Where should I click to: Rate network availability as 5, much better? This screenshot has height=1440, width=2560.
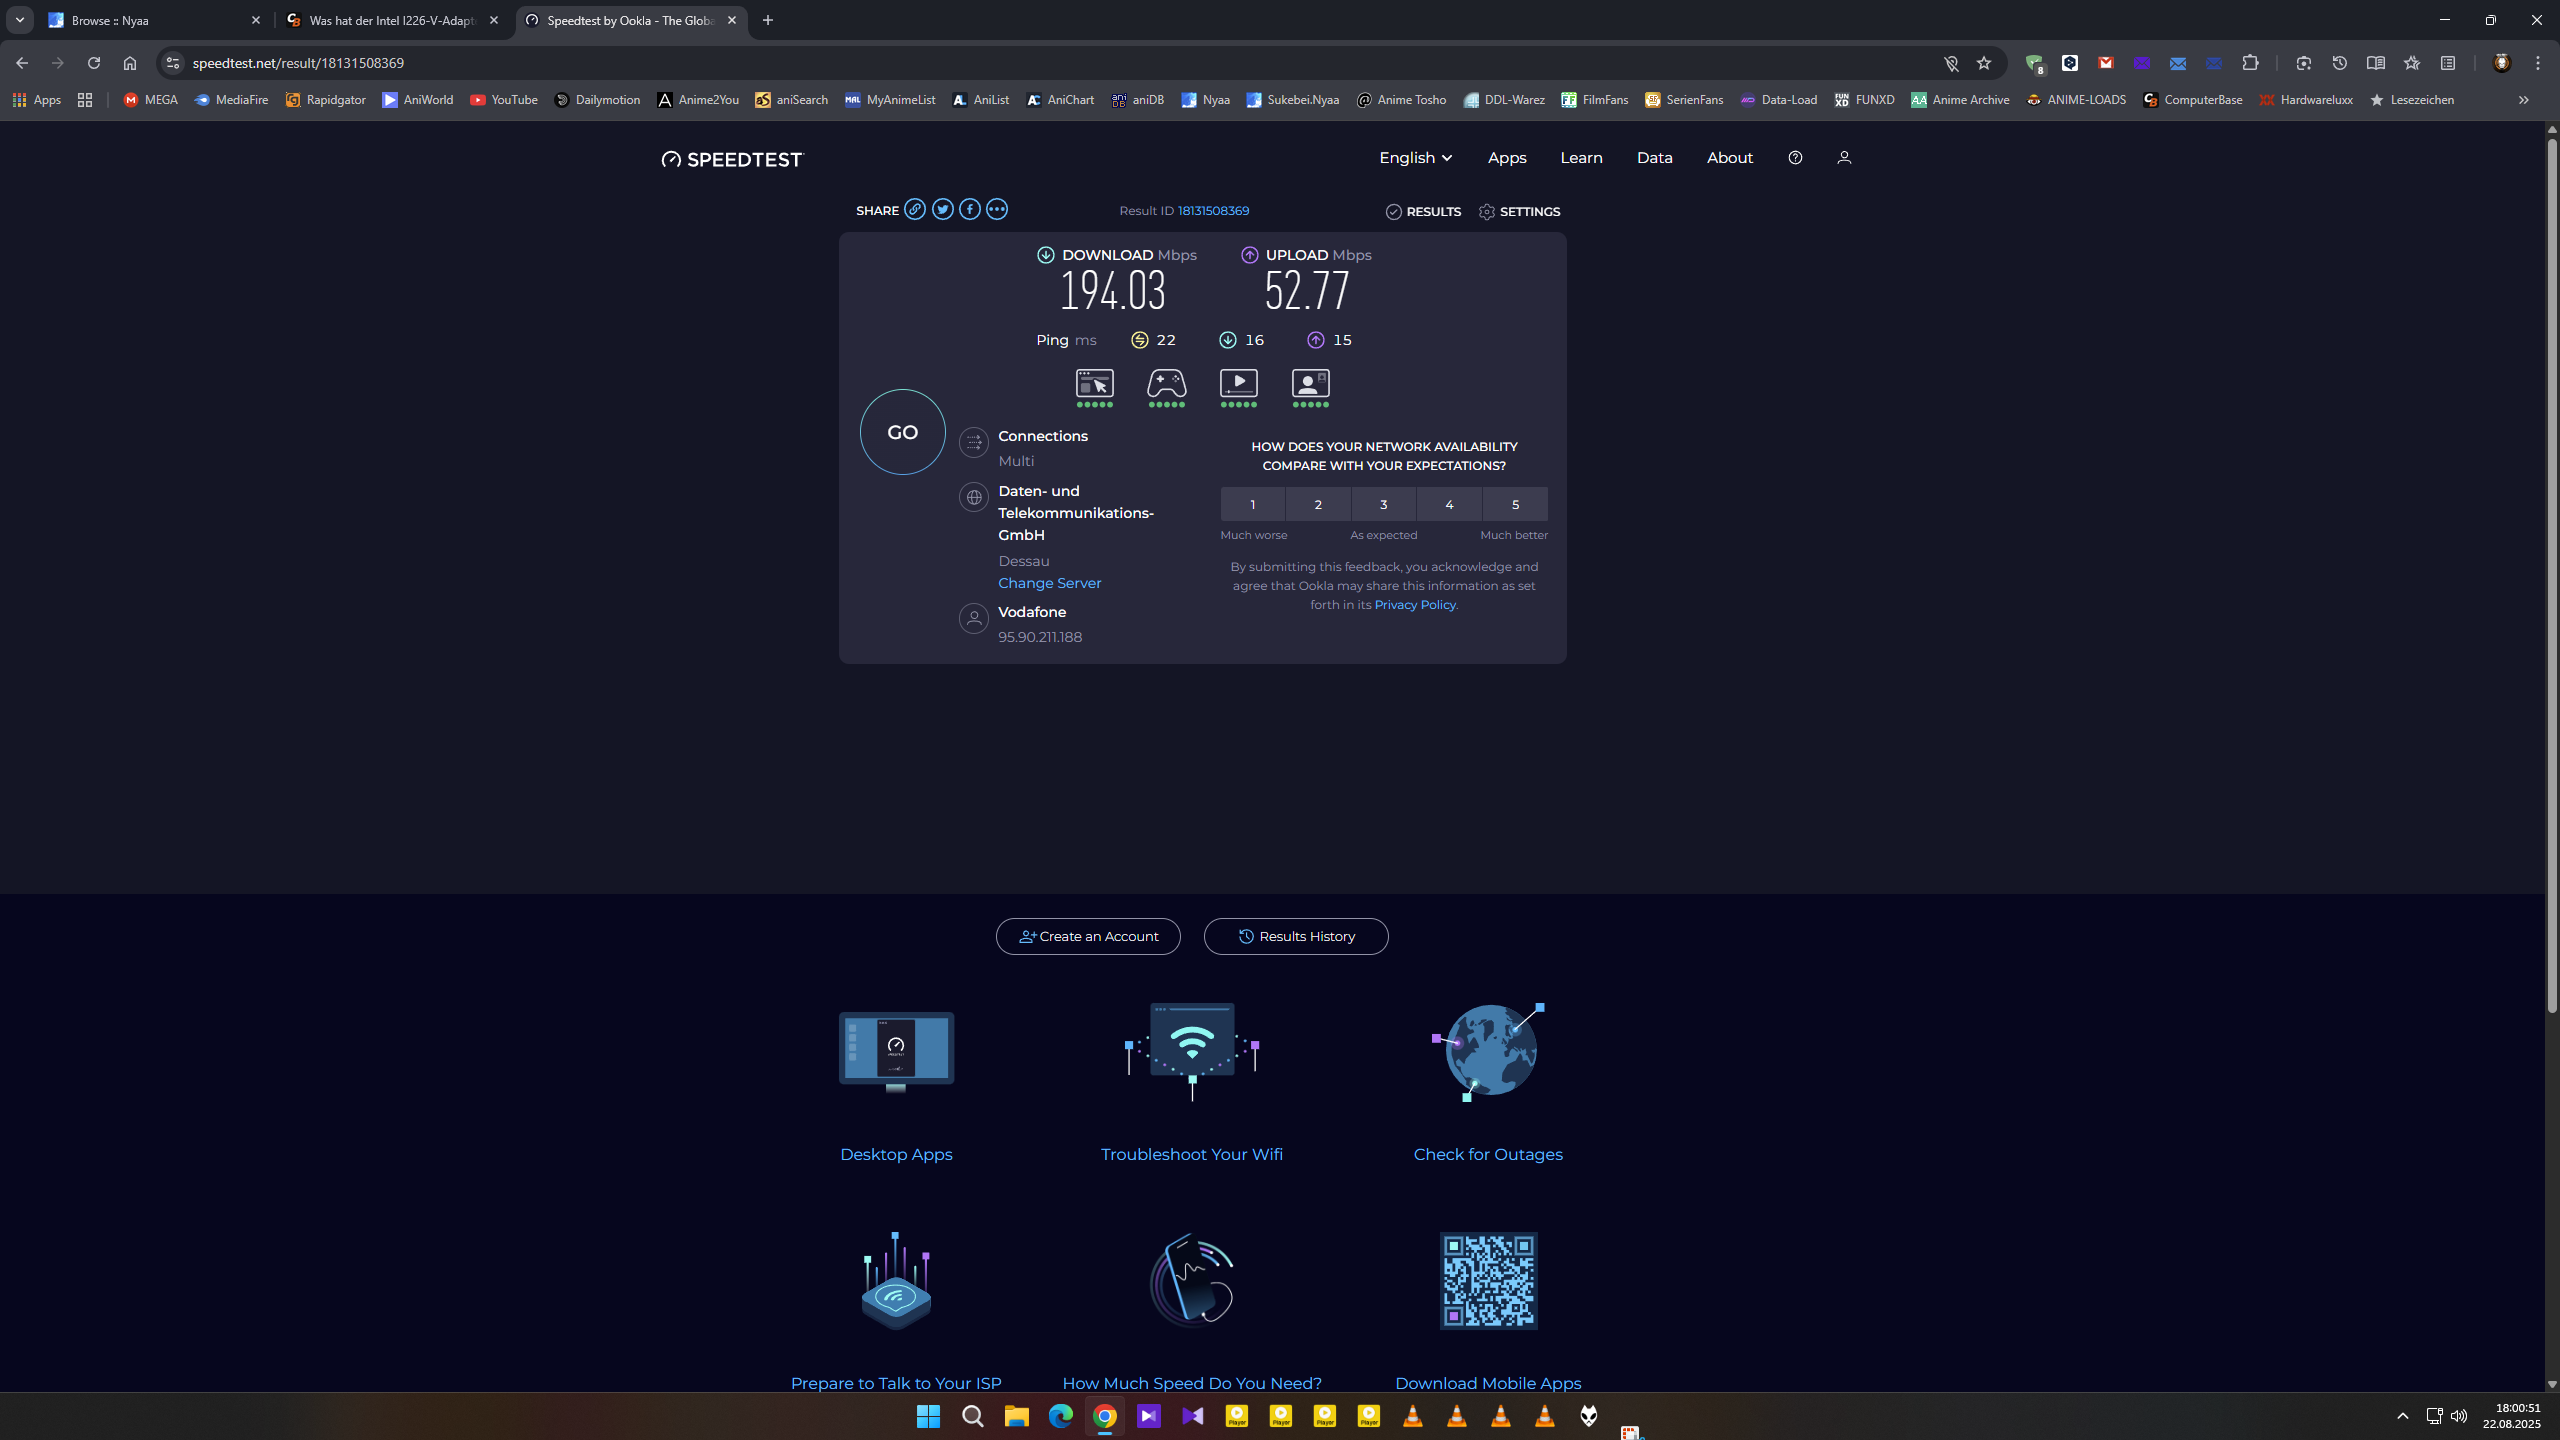pyautogui.click(x=1515, y=503)
